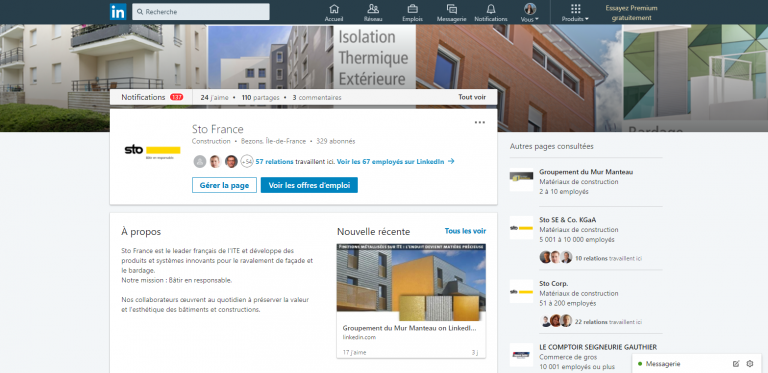Screen dimensions: 768x373
Task: Click the Gérer la page button
Action: pyautogui.click(x=224, y=185)
